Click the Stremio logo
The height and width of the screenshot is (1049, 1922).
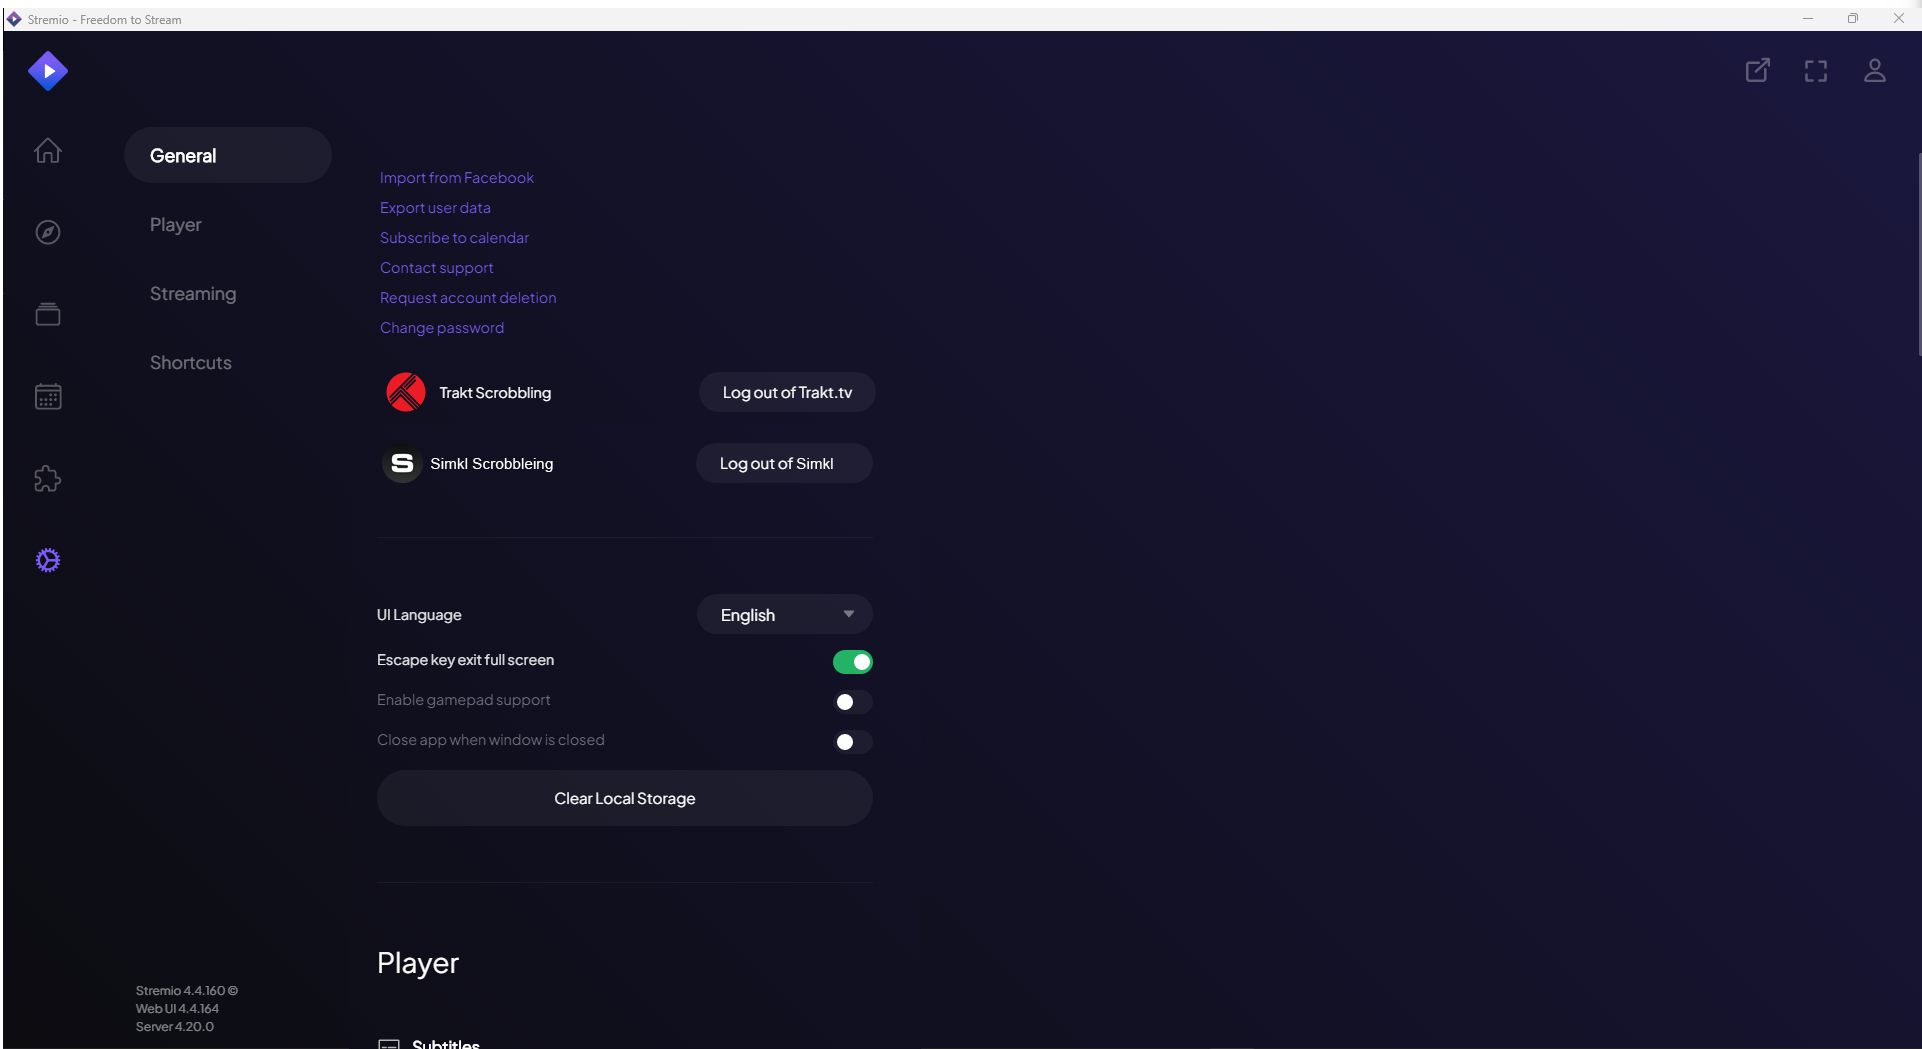47,70
